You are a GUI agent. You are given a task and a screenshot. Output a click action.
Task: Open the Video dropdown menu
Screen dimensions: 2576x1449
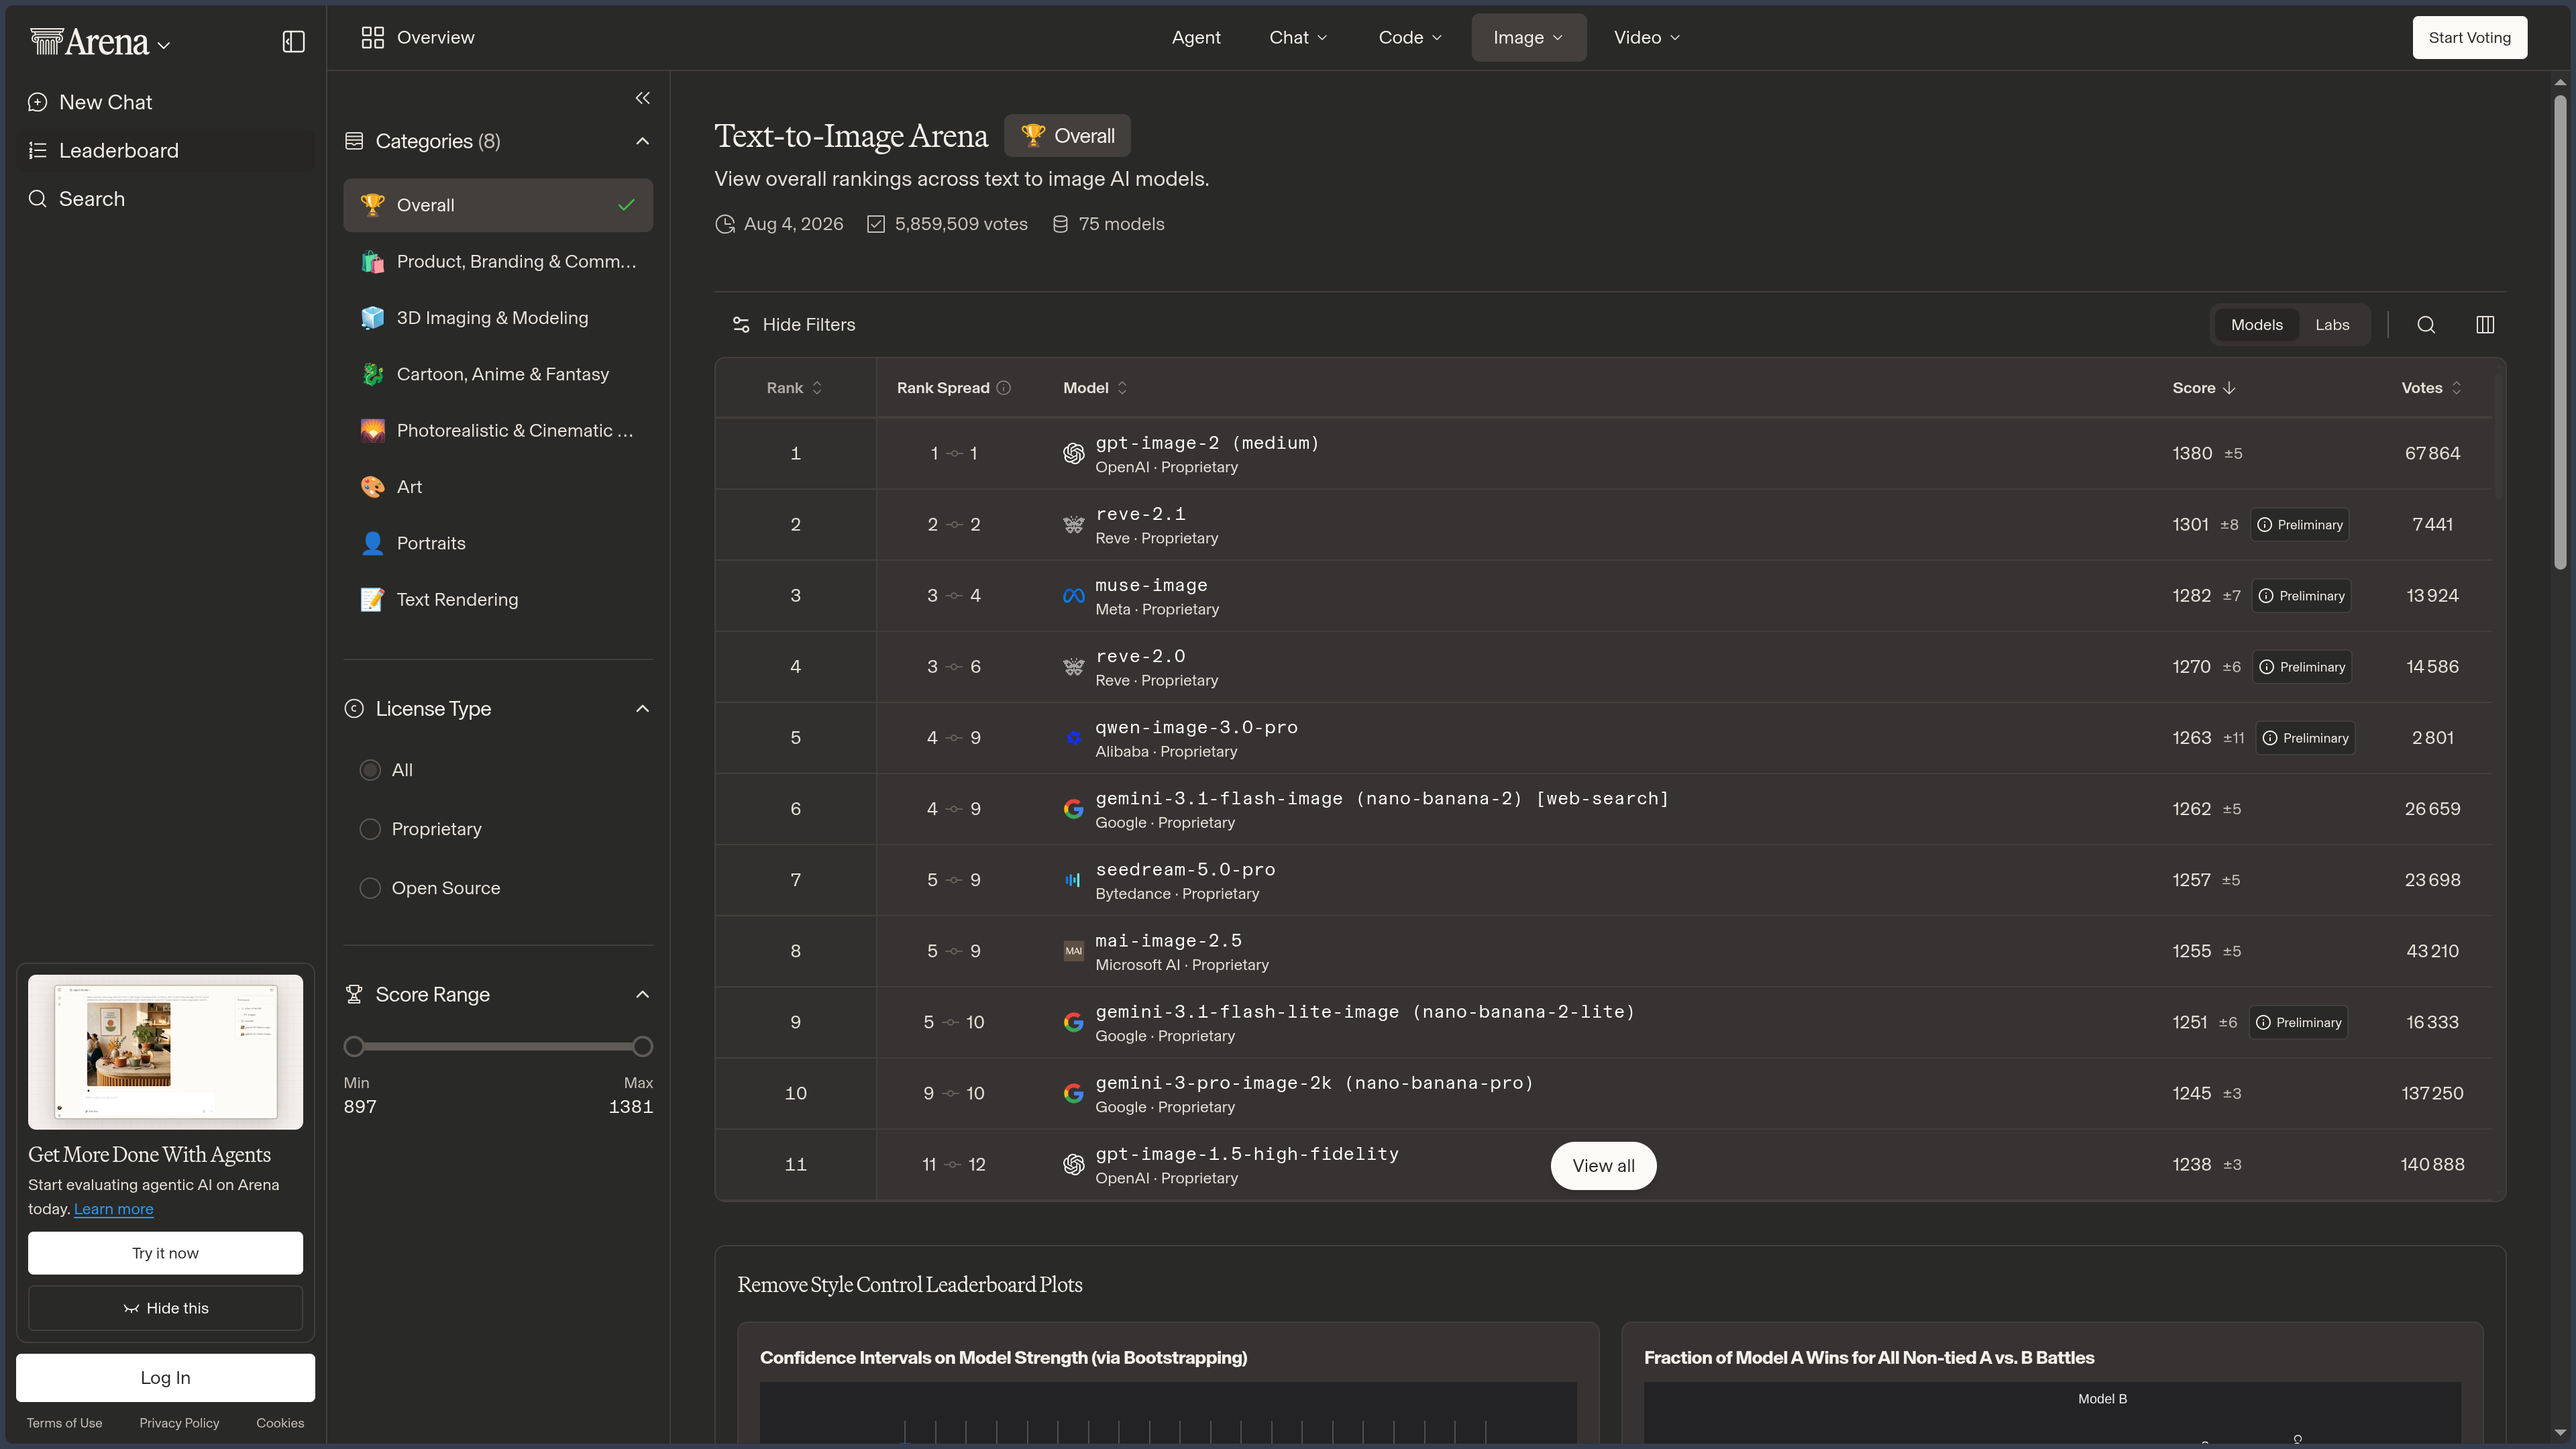[x=1646, y=37]
